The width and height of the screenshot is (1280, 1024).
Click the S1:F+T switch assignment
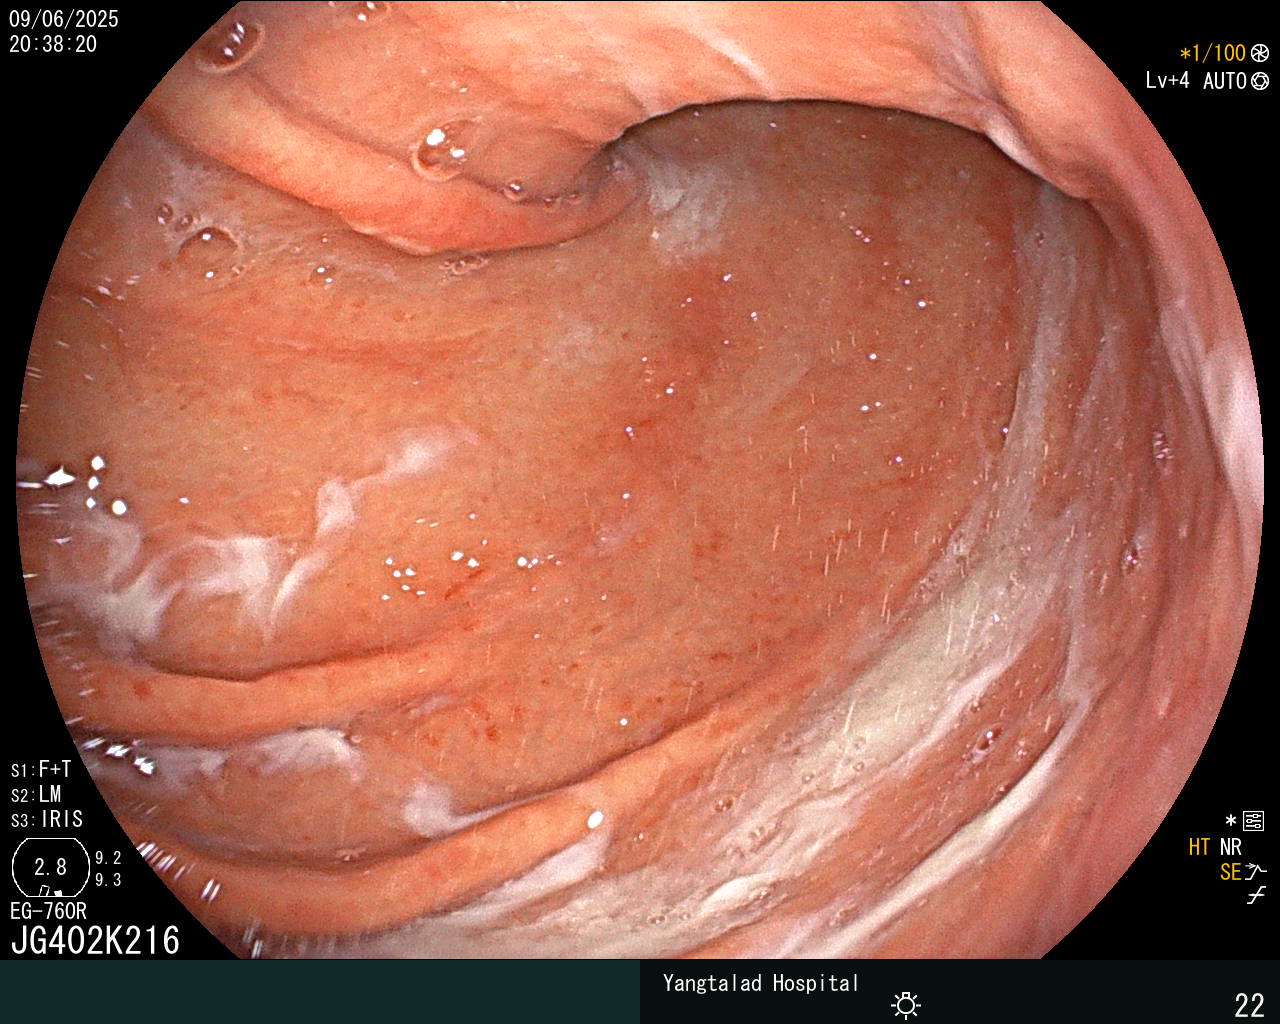click(x=41, y=770)
